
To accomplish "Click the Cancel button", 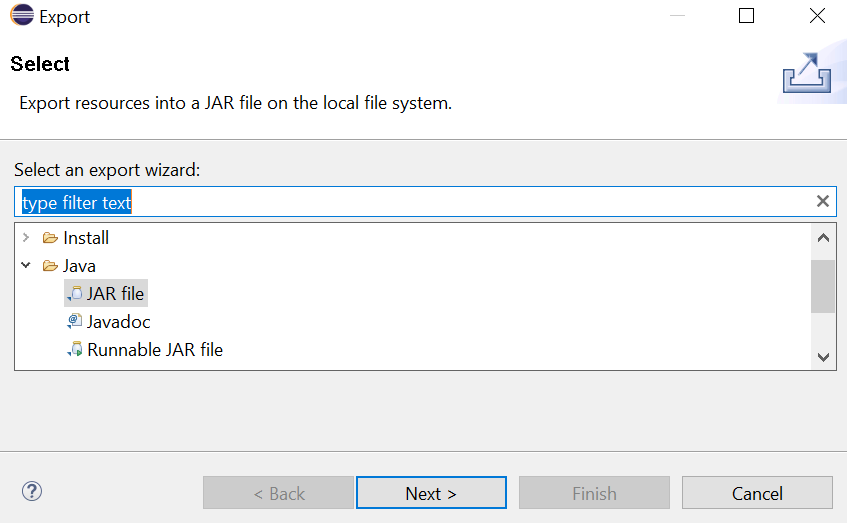I will coord(757,493).
